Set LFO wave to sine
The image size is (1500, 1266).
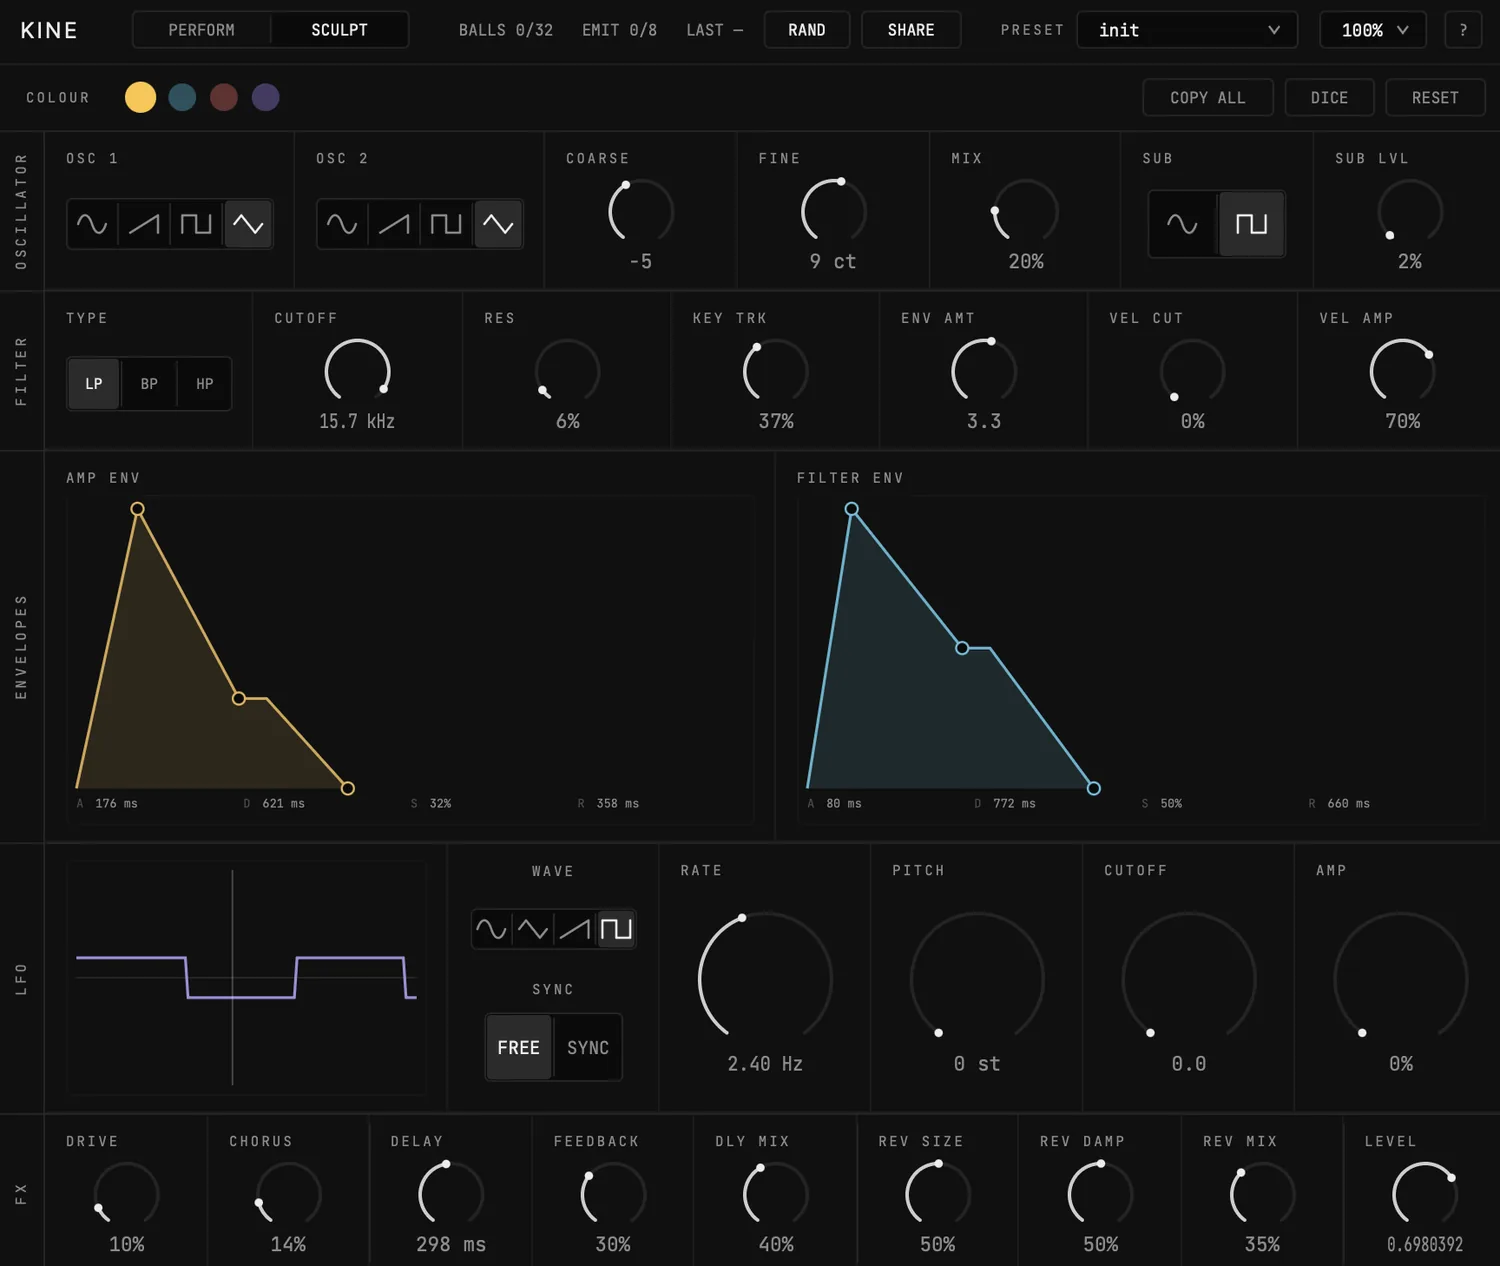491,929
